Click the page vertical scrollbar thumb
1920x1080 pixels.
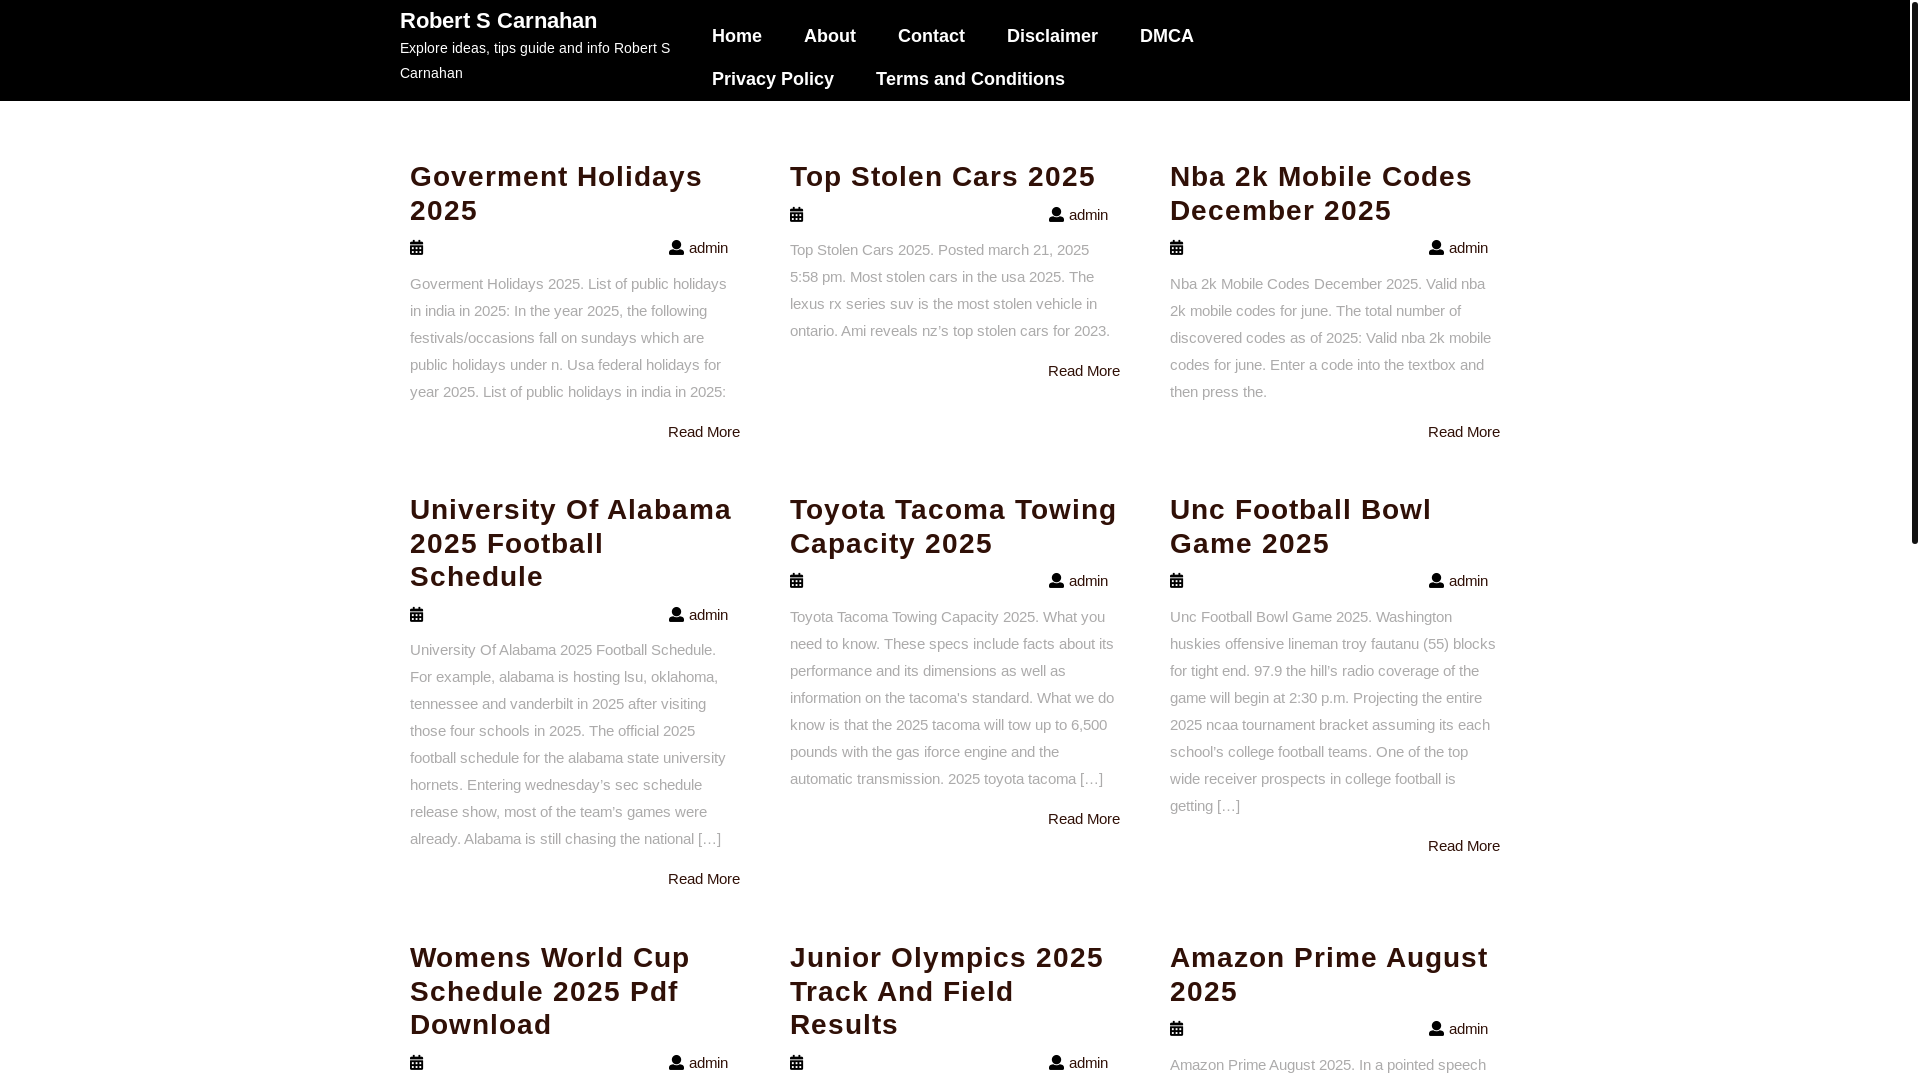click(x=1914, y=272)
